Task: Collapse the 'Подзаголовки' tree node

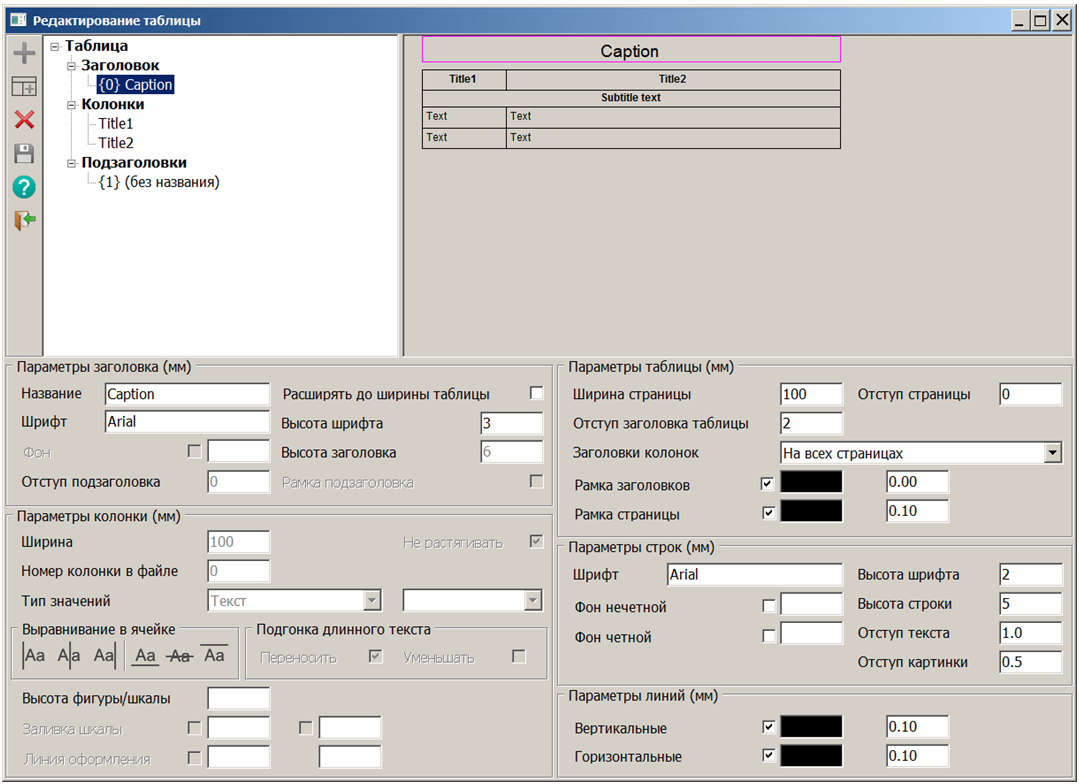Action: [72, 163]
